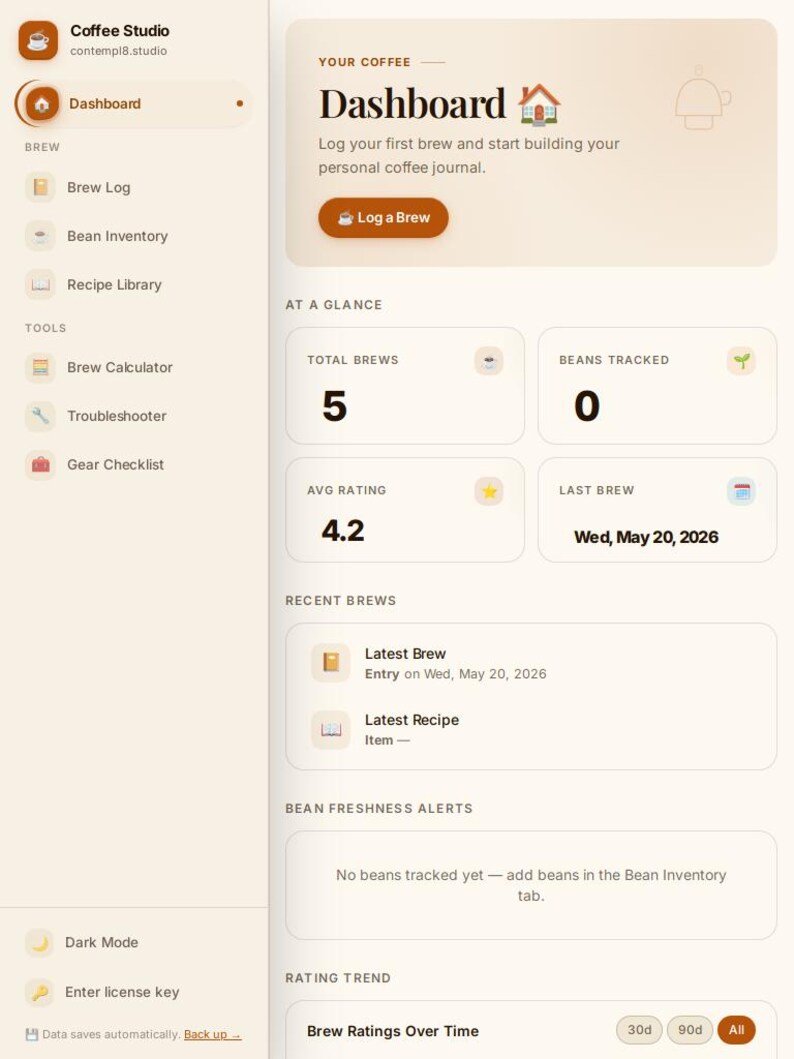Toggle Dark Mode
This screenshot has width=794, height=1059.
133,943
